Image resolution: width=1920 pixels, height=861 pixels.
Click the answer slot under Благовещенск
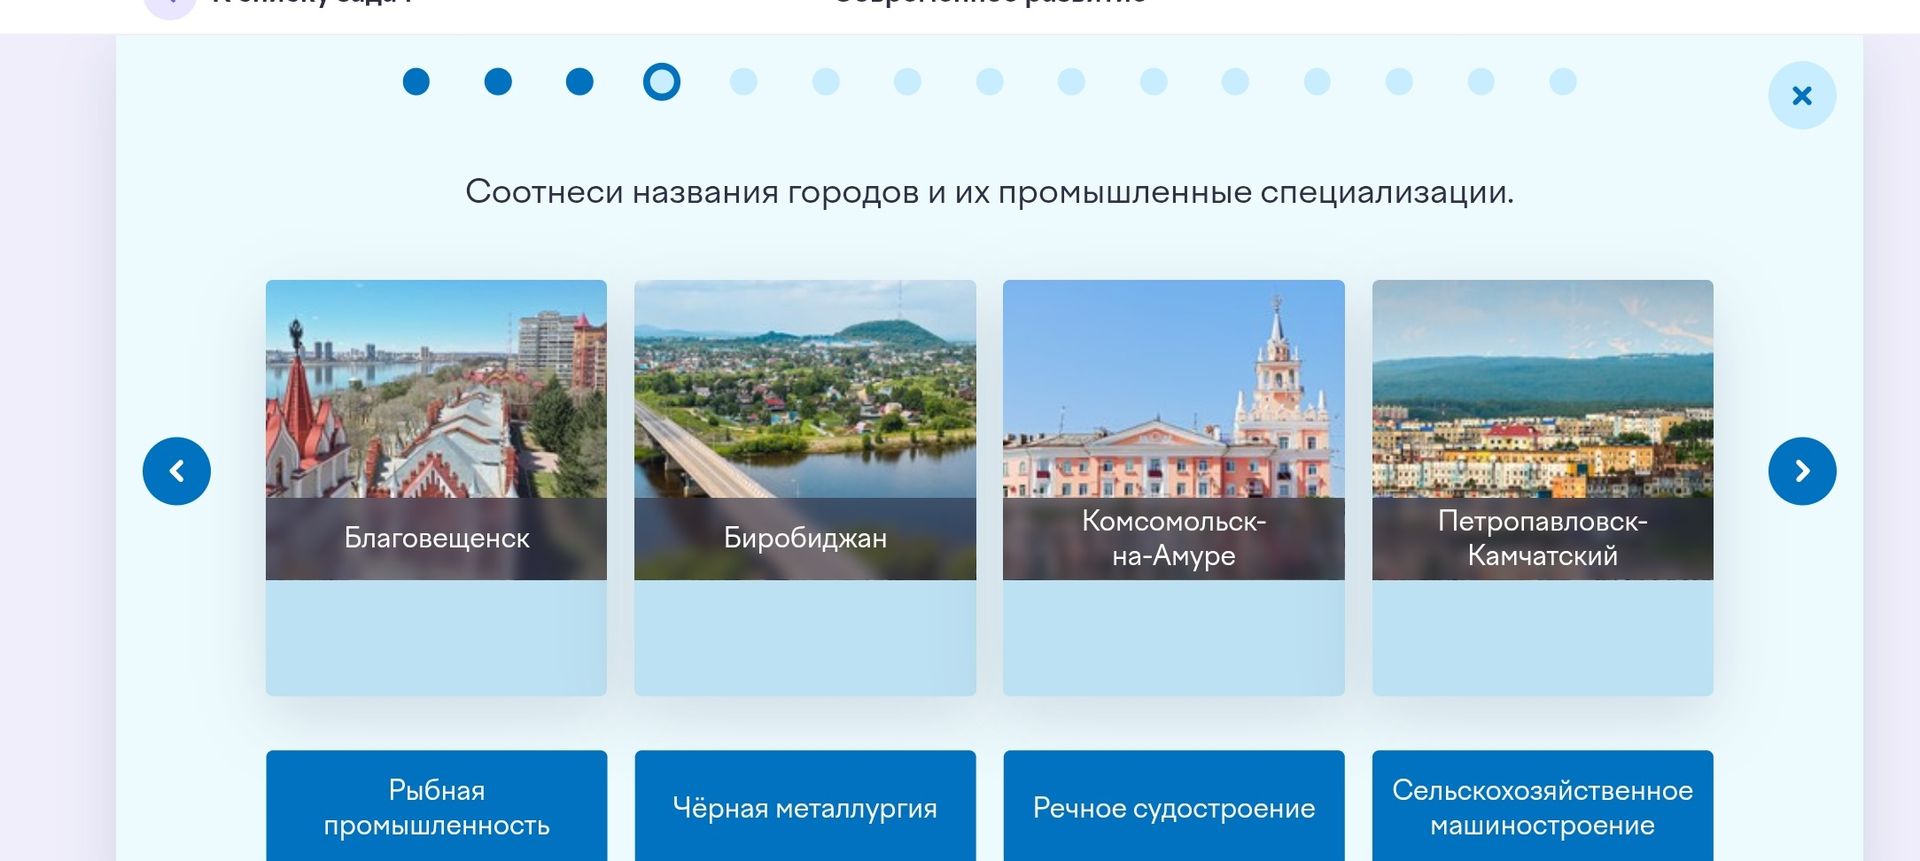436,638
